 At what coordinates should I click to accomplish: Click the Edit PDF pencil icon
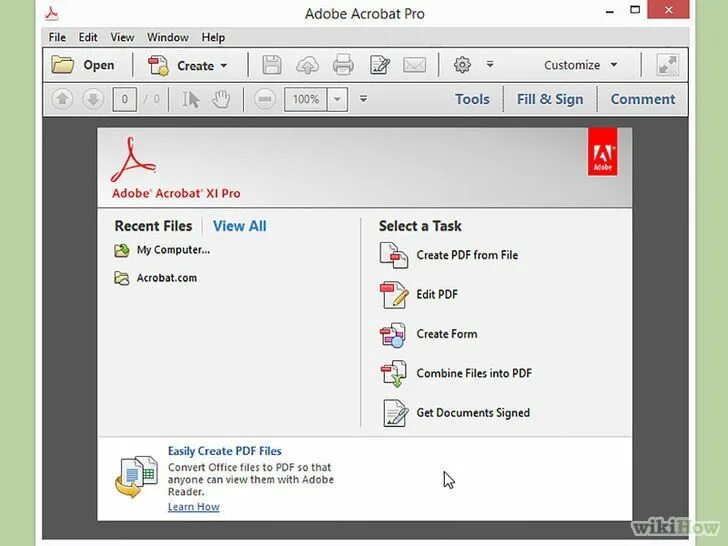(x=394, y=294)
